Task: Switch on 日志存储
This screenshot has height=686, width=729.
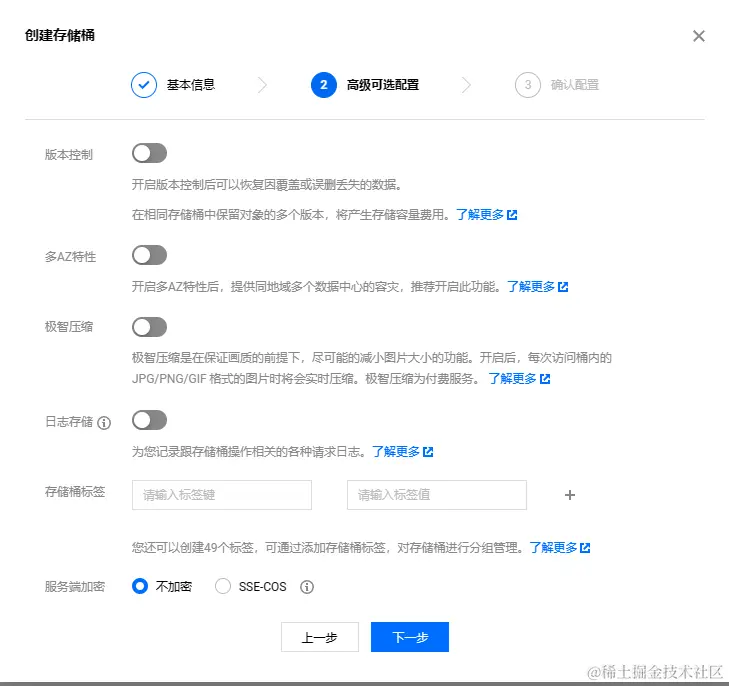Action: pyautogui.click(x=149, y=420)
